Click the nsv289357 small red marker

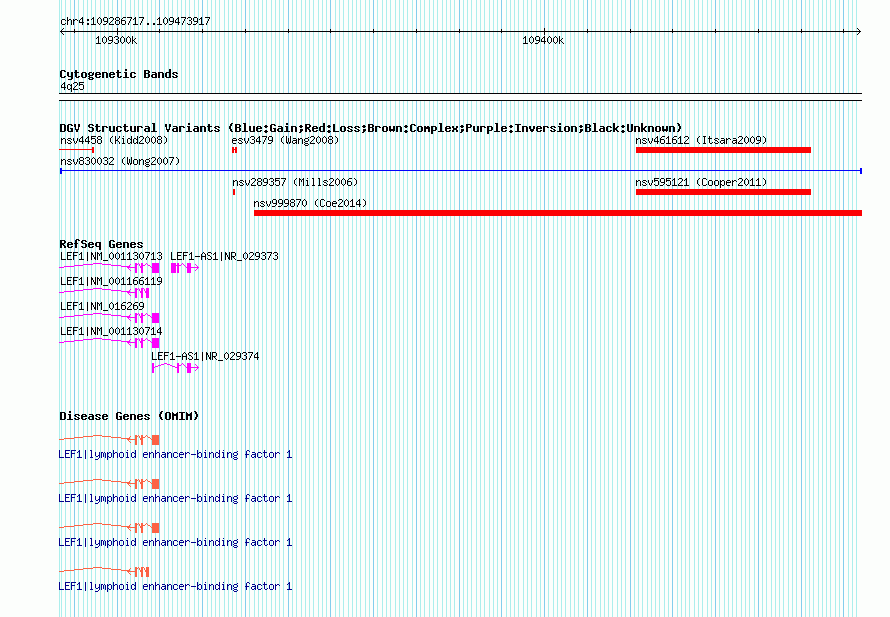point(234,192)
